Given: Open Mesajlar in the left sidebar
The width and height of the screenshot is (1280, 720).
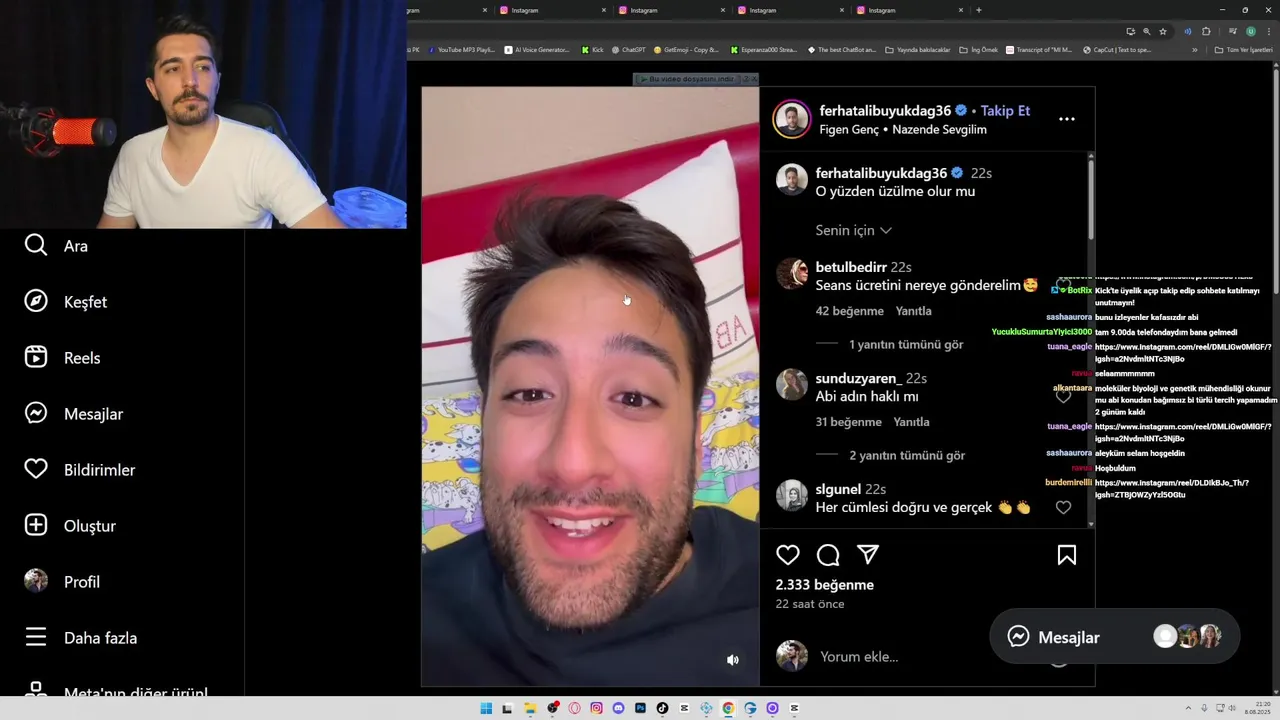Looking at the screenshot, I should [74, 414].
